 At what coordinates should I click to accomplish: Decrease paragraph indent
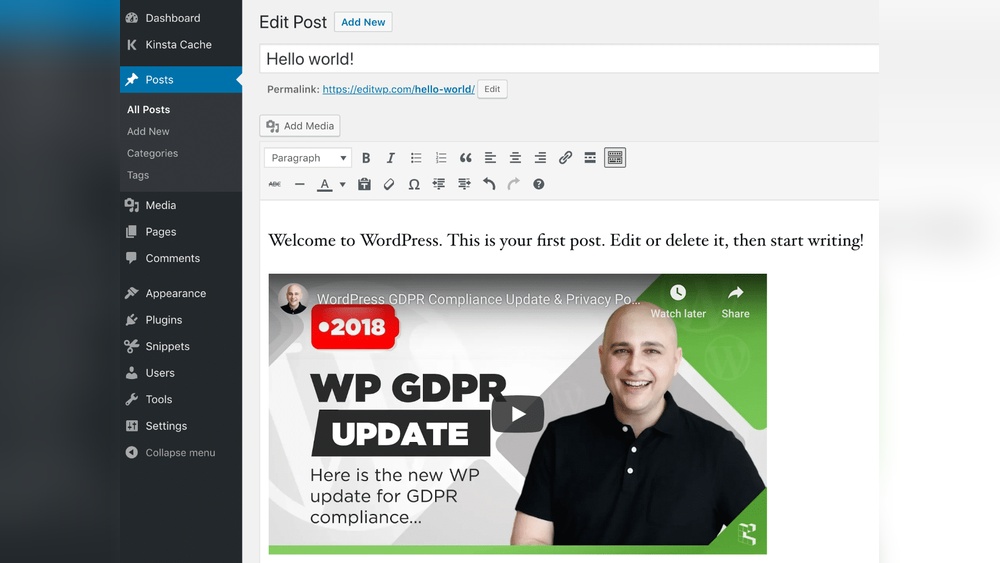(x=439, y=184)
